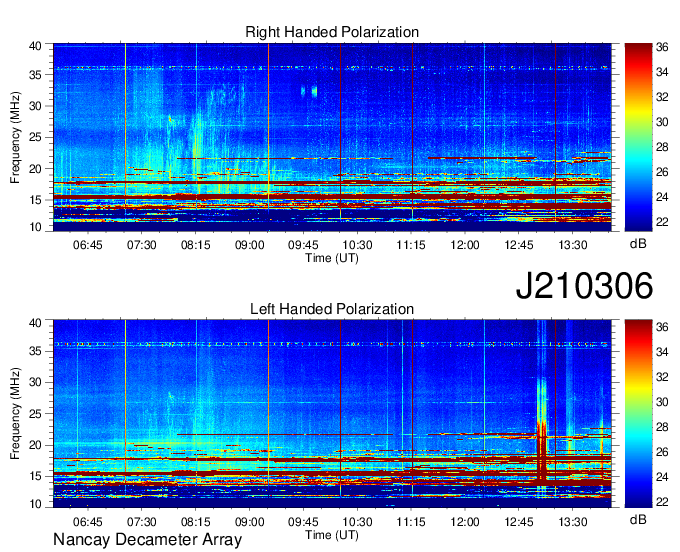Screen dimensions: 680x552
Task: Click 35 MHz frequency tick on Left Handed plot
Action: 35,351
